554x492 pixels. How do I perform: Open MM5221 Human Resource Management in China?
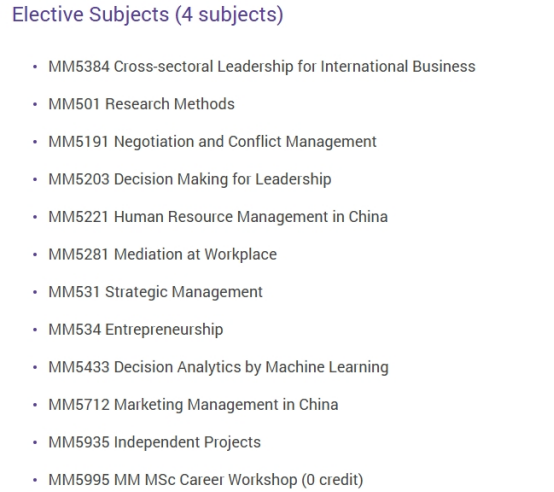218,217
